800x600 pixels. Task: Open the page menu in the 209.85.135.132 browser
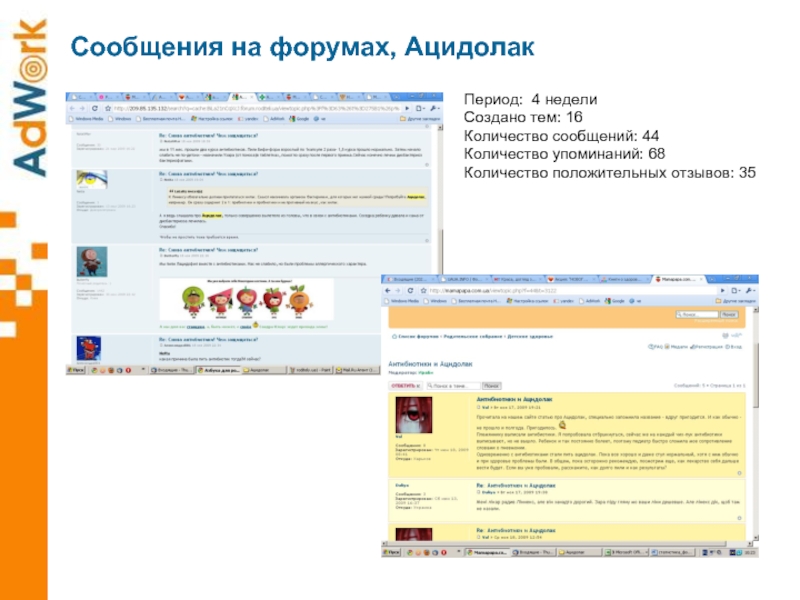click(420, 108)
